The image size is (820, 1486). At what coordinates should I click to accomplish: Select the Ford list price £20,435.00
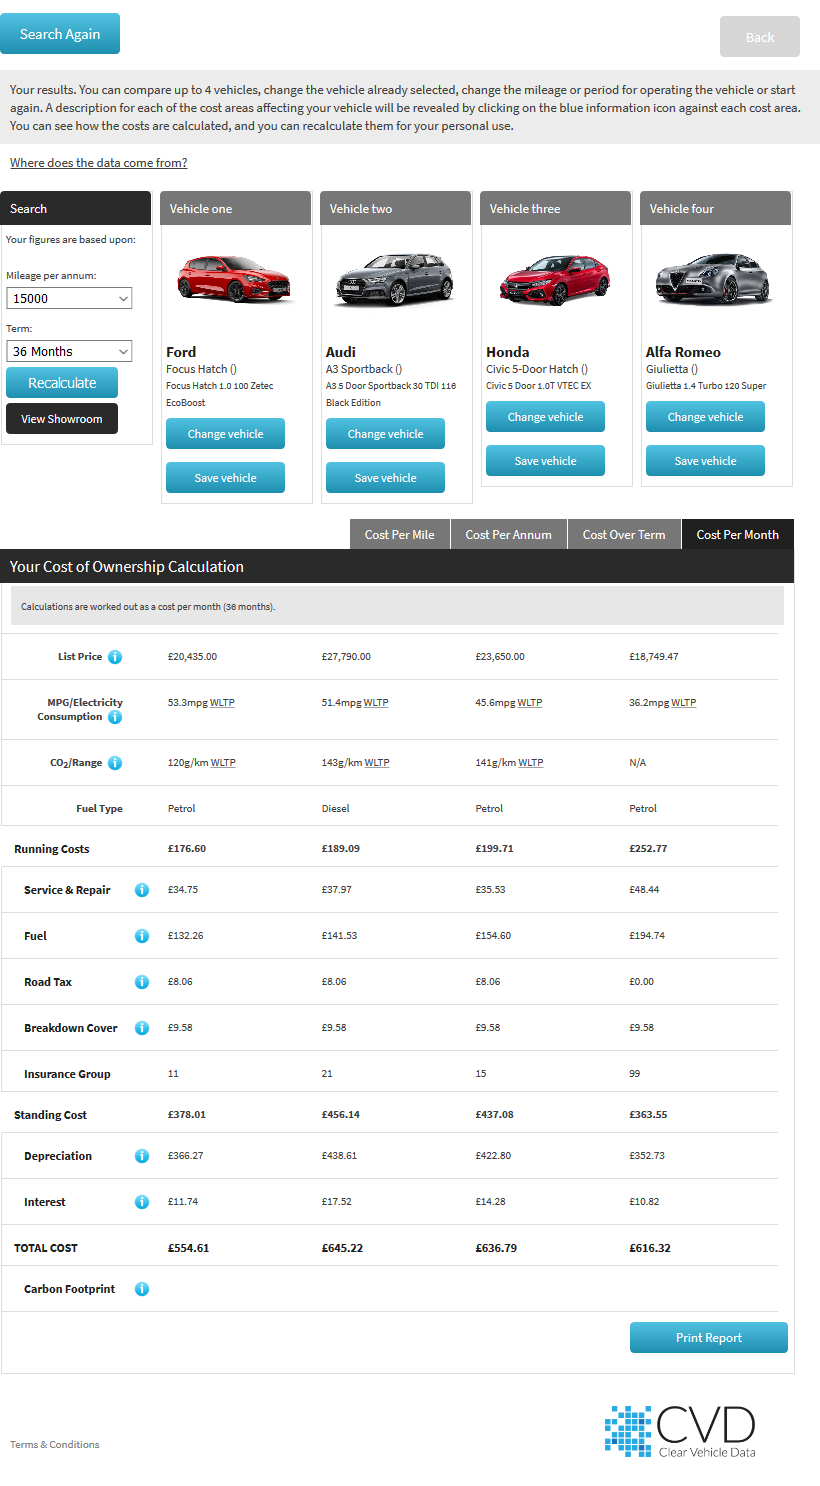[192, 657]
